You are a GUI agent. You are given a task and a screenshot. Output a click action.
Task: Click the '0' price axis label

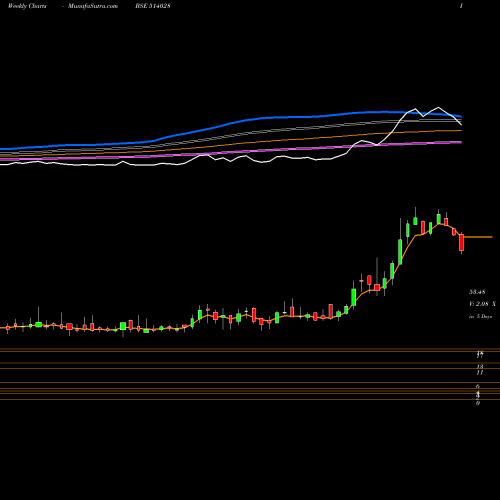tap(478, 403)
